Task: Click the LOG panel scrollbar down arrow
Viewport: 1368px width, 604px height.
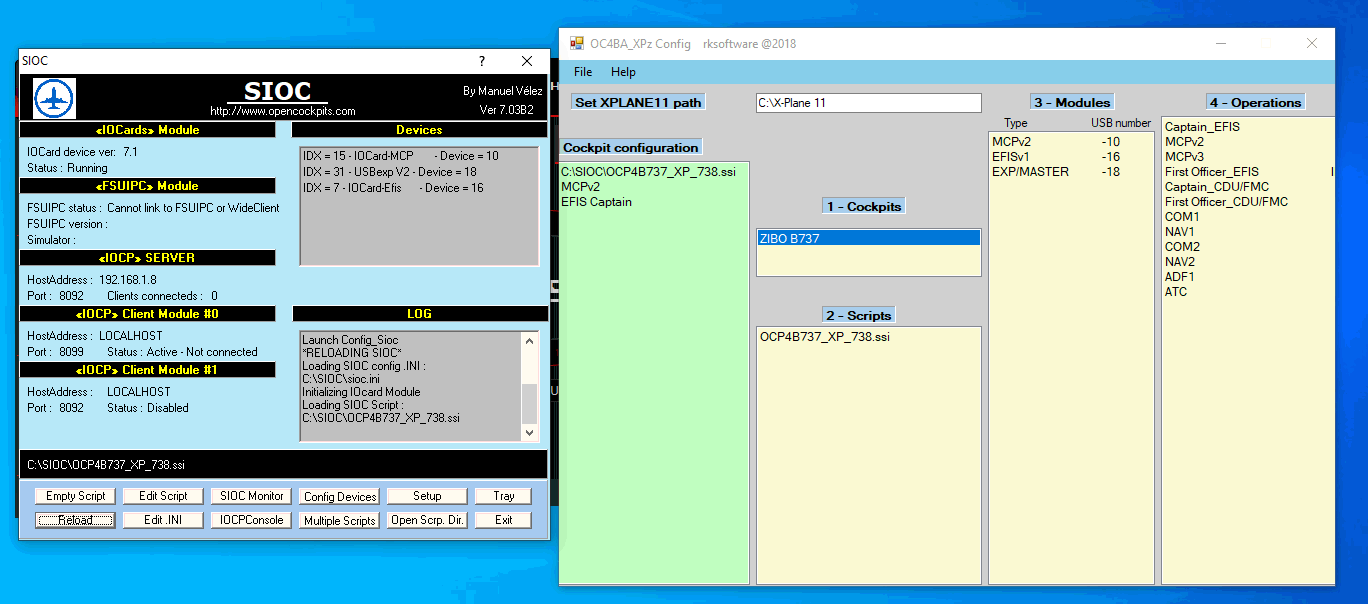Action: (529, 432)
